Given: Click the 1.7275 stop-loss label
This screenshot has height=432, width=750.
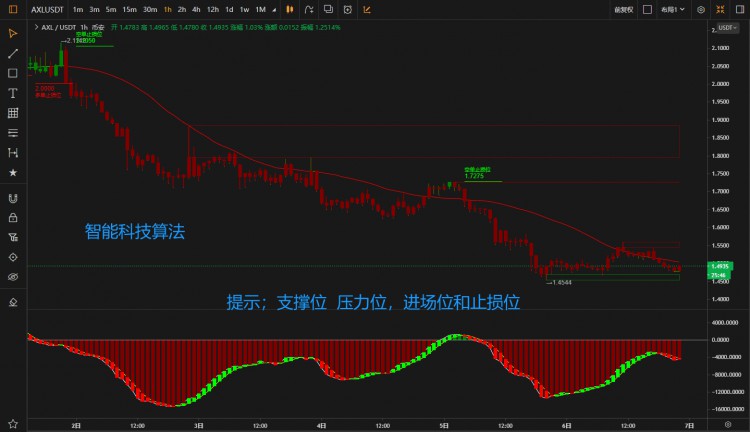Looking at the screenshot, I should tap(474, 176).
